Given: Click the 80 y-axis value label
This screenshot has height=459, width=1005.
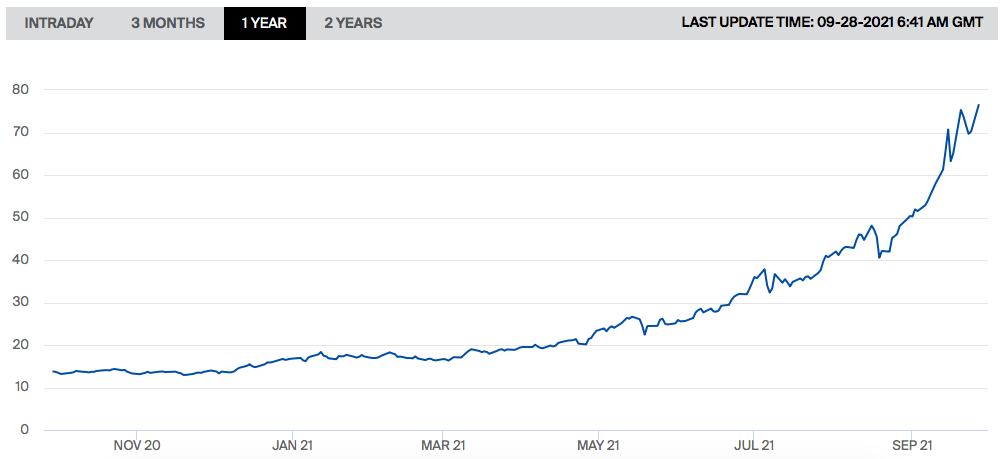Looking at the screenshot, I should (x=21, y=90).
